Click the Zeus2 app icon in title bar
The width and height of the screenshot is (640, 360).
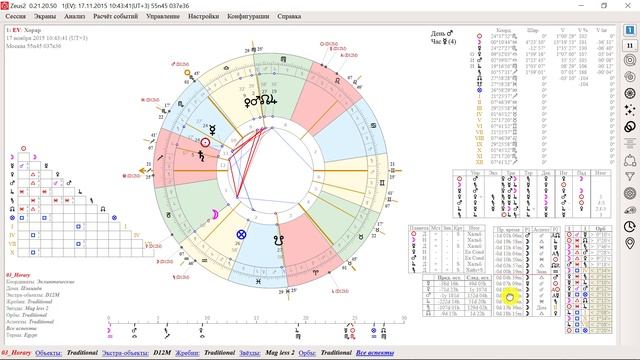(4, 6)
